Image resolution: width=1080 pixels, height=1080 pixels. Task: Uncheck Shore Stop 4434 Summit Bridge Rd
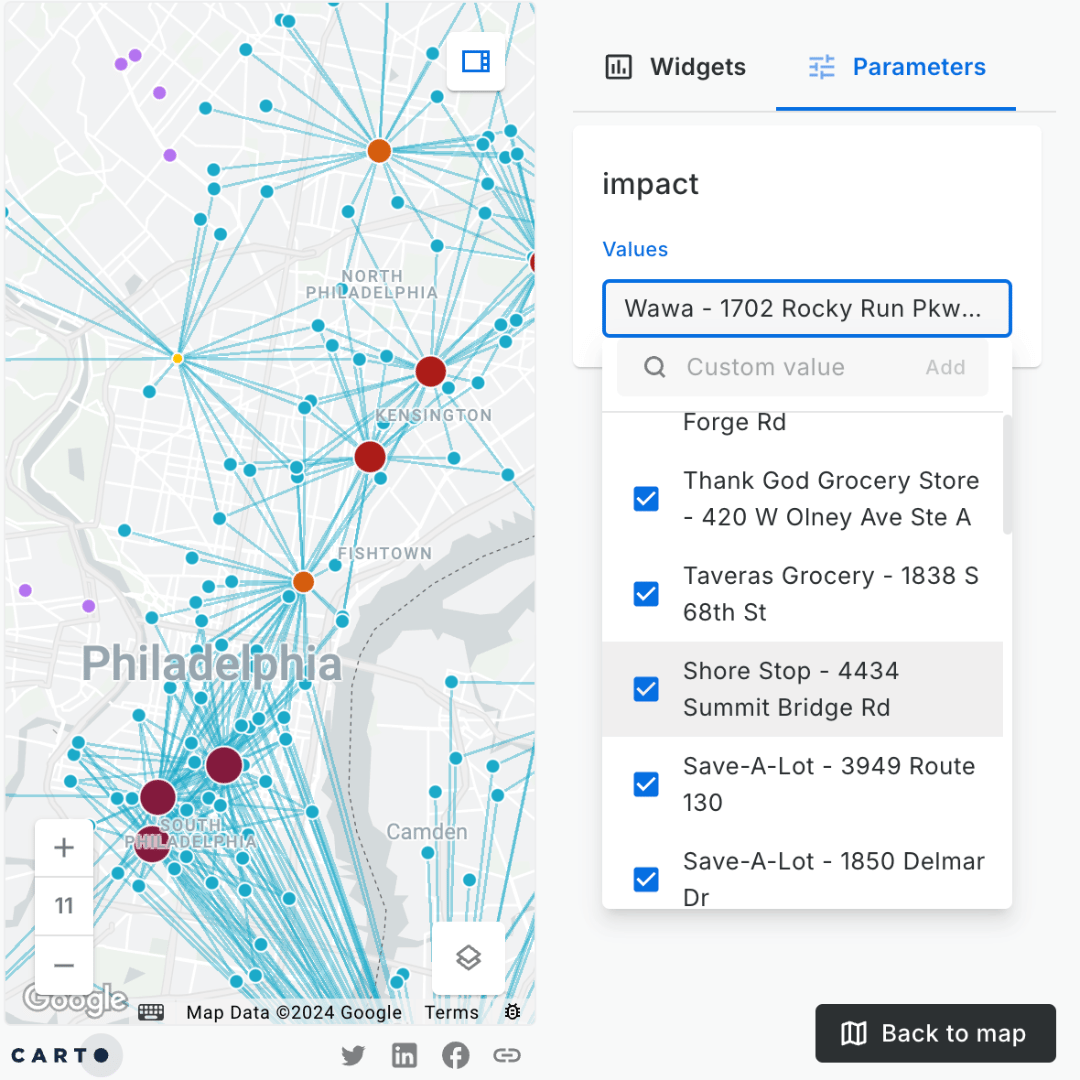click(646, 689)
